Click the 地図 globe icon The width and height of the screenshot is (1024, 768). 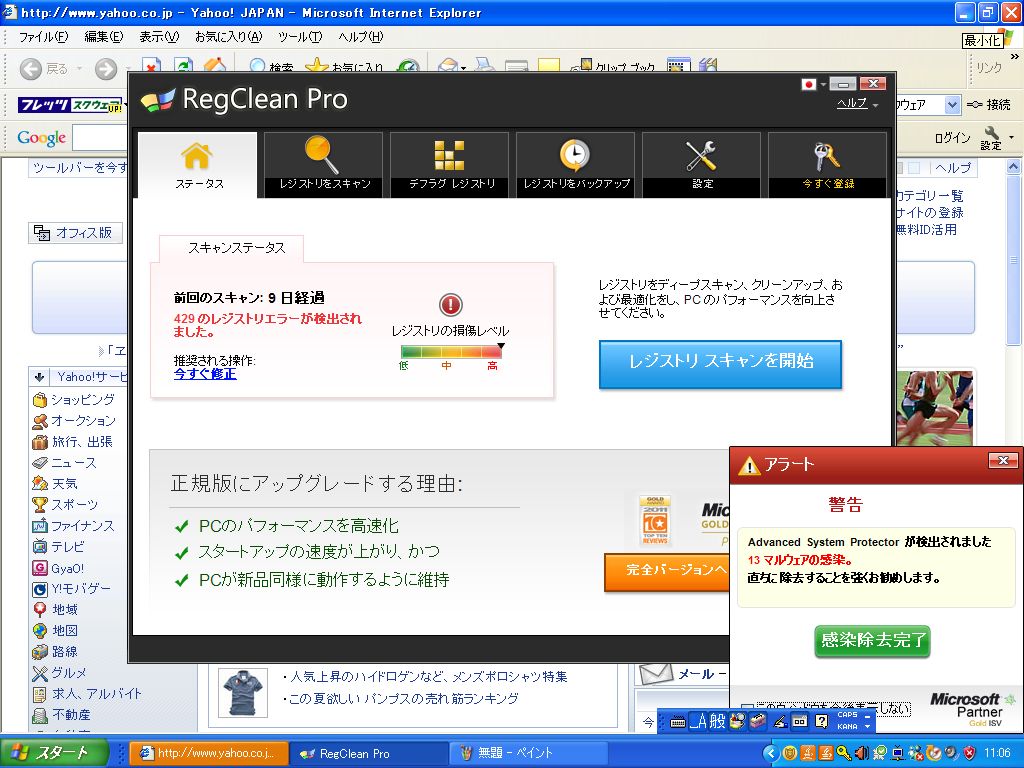(x=40, y=631)
